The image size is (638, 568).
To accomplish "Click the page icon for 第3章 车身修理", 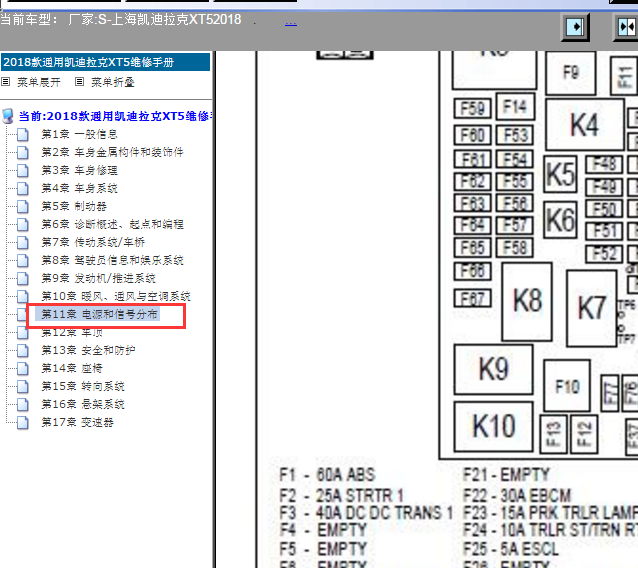I will (x=23, y=170).
